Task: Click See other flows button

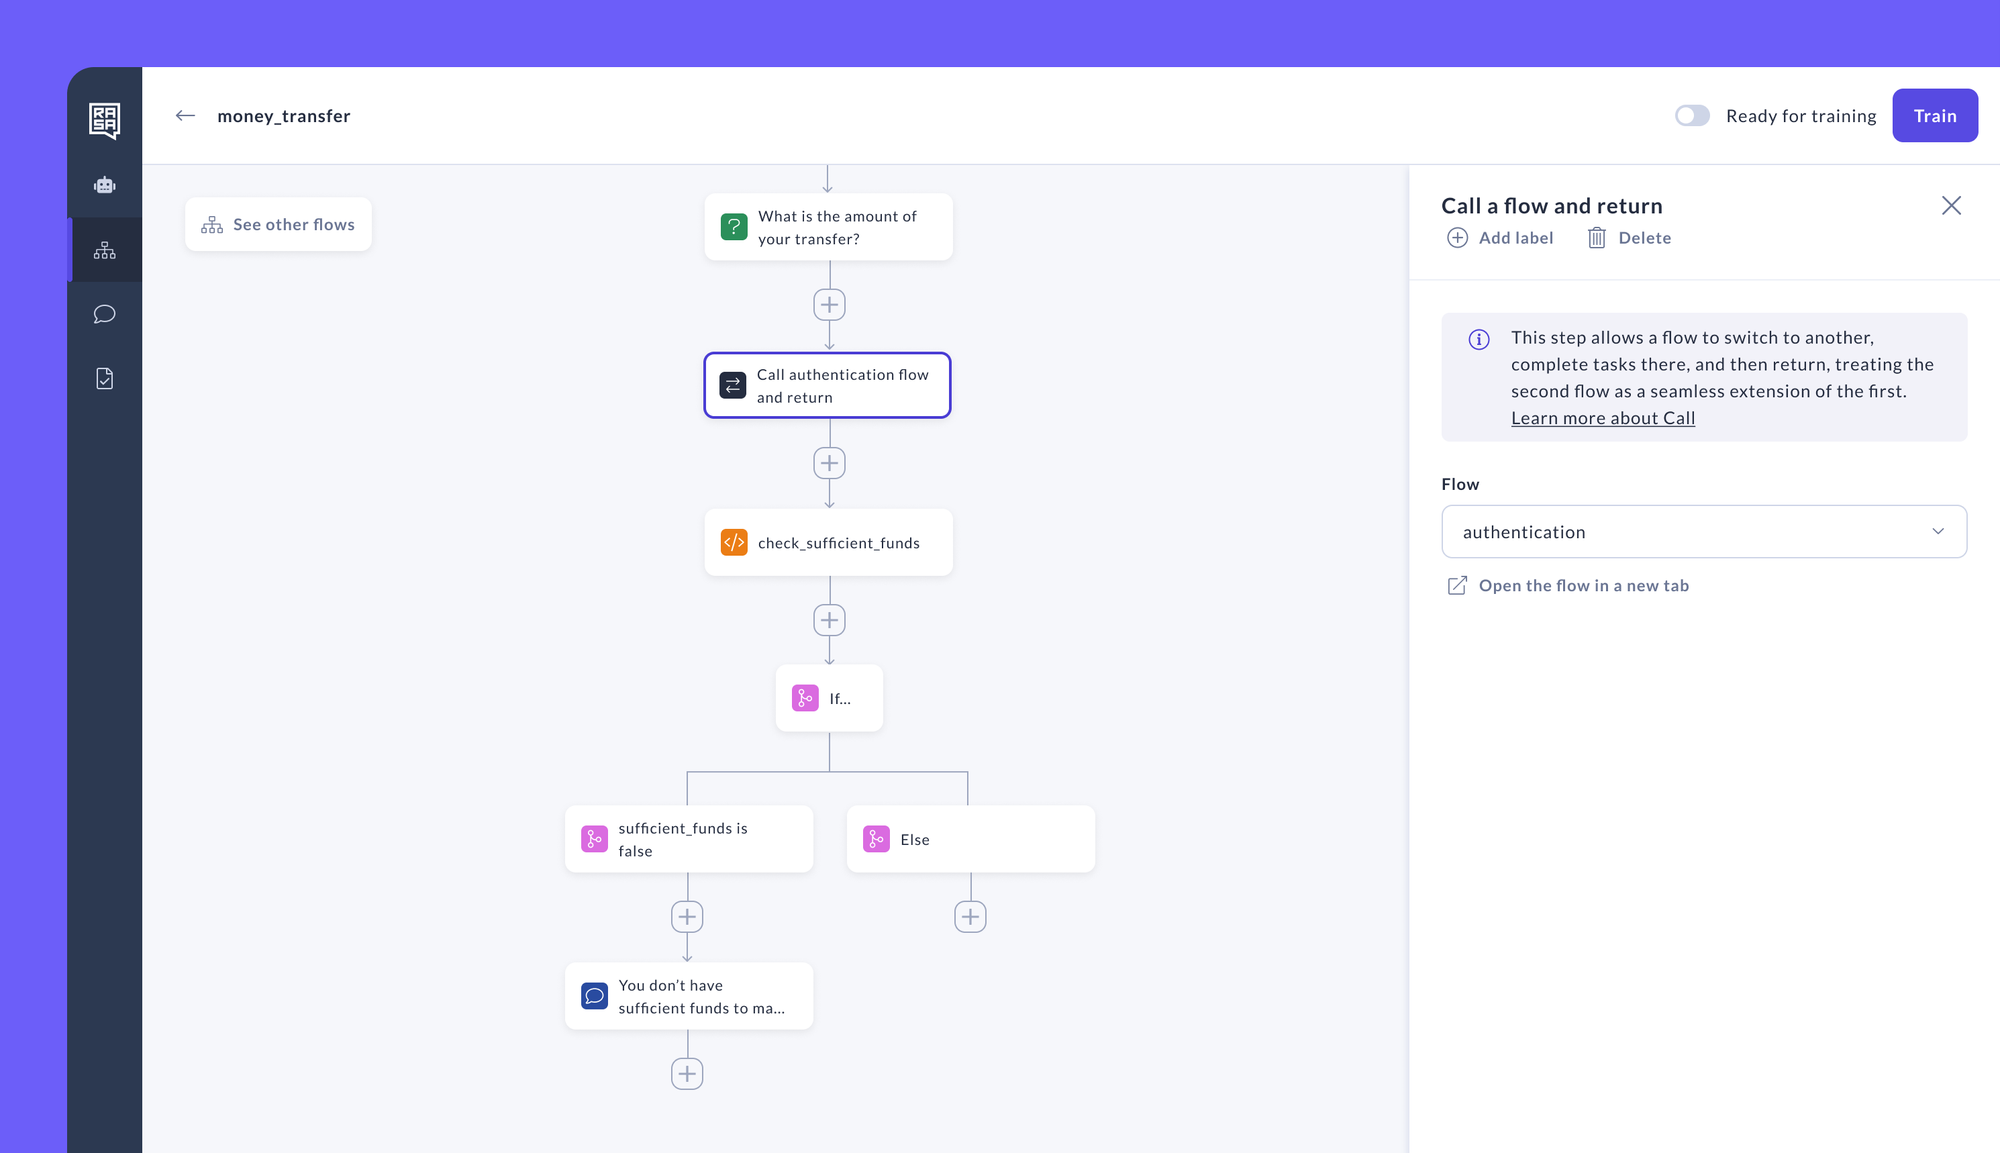Action: click(x=278, y=225)
